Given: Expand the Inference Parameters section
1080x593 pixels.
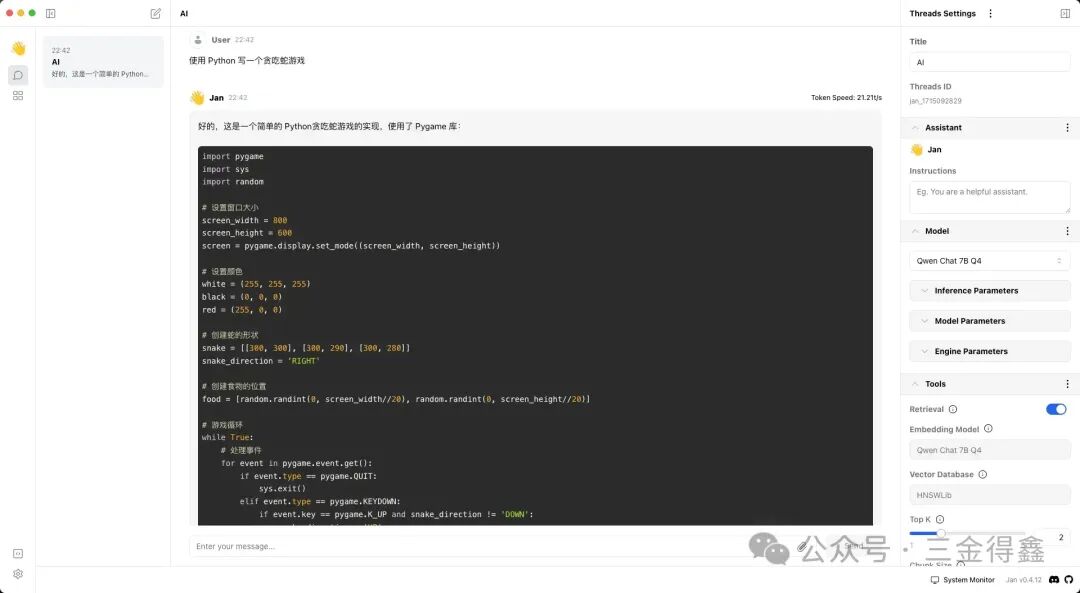Looking at the screenshot, I should [990, 291].
